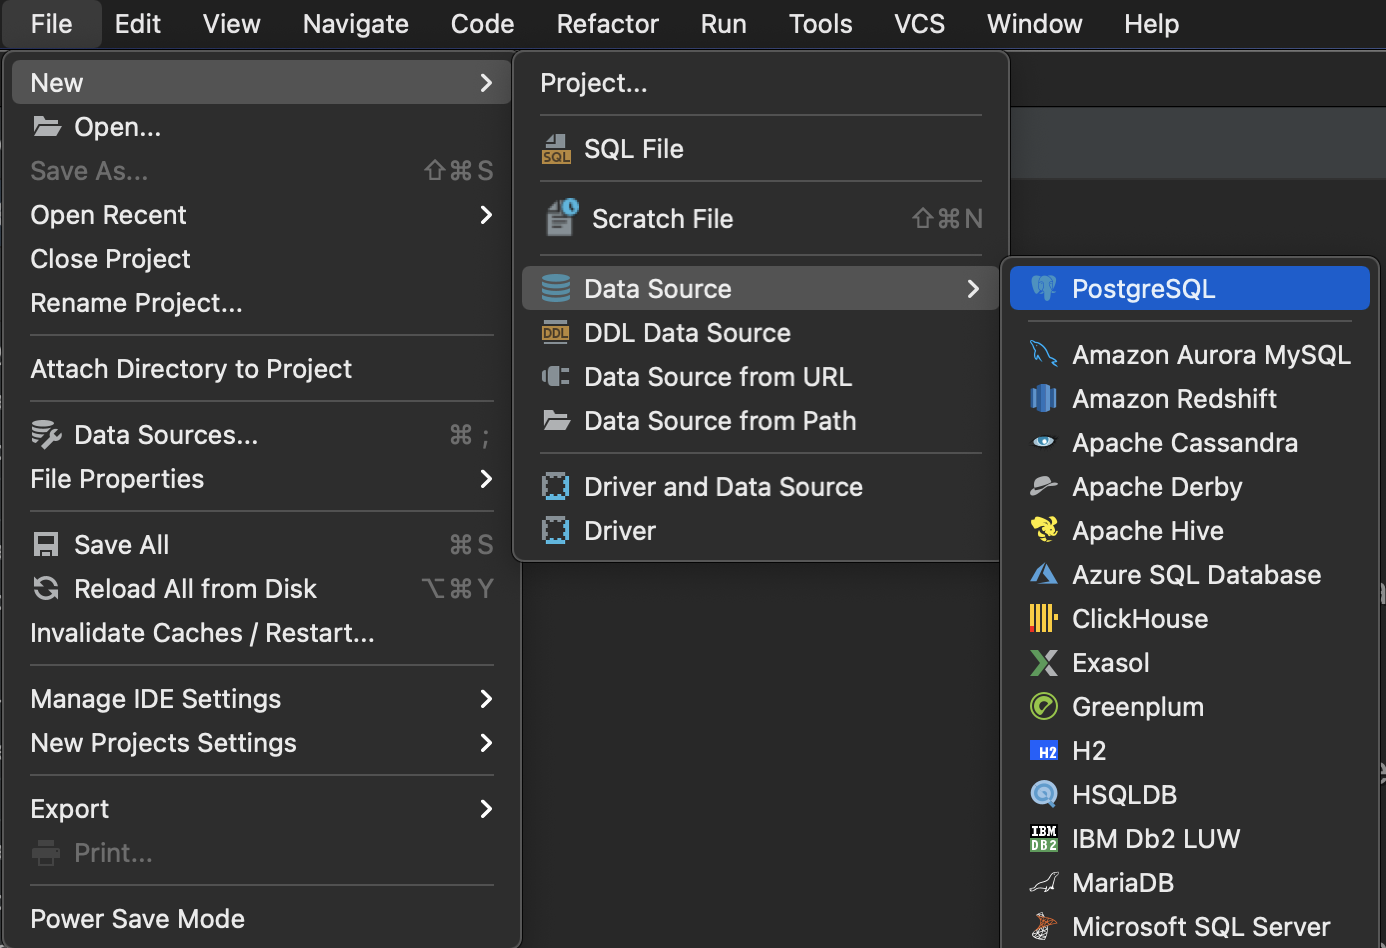The image size is (1386, 948).
Task: Select Invalidate Caches / Restart...
Action: [x=262, y=632]
